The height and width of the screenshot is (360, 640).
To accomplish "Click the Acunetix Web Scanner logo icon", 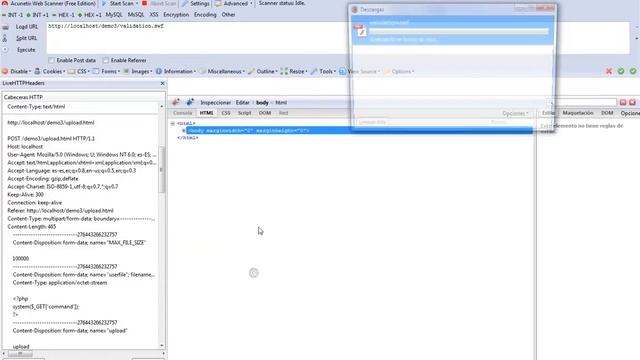I will click(4, 3).
